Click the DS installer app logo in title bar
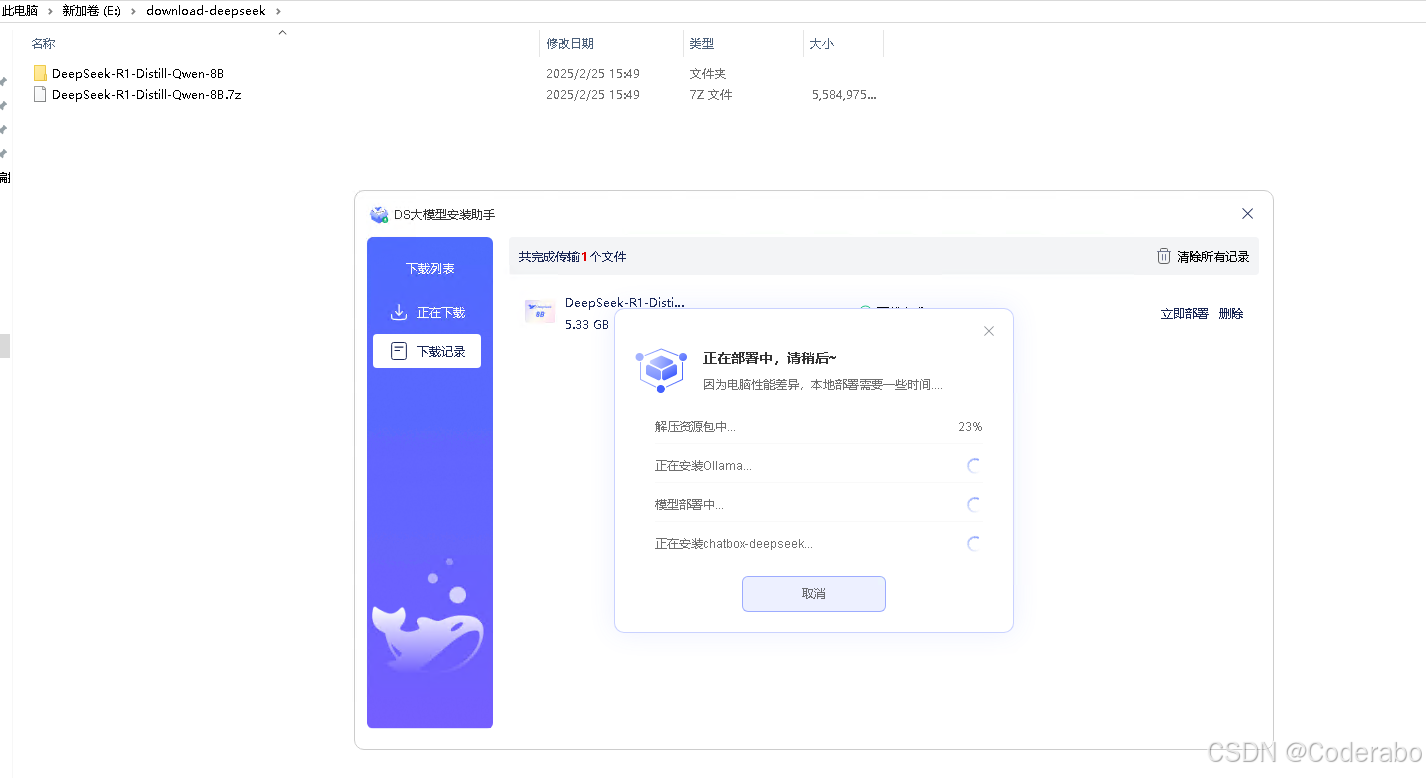Viewport: 1426px width, 778px height. click(x=379, y=214)
